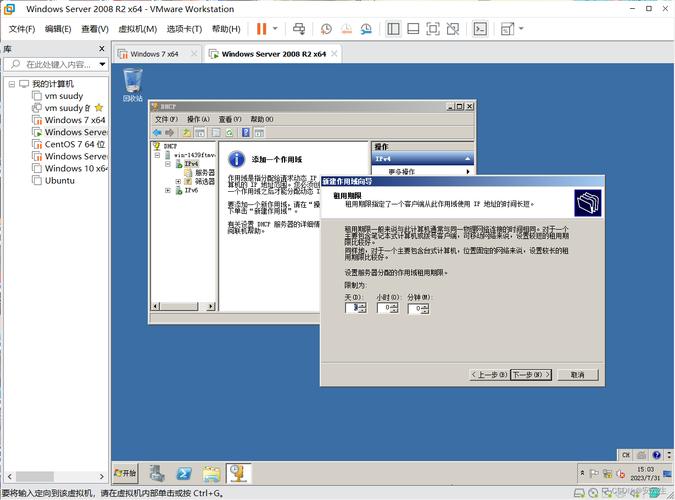
Task: Open the 虚拟机(M) menu
Action: (x=138, y=29)
